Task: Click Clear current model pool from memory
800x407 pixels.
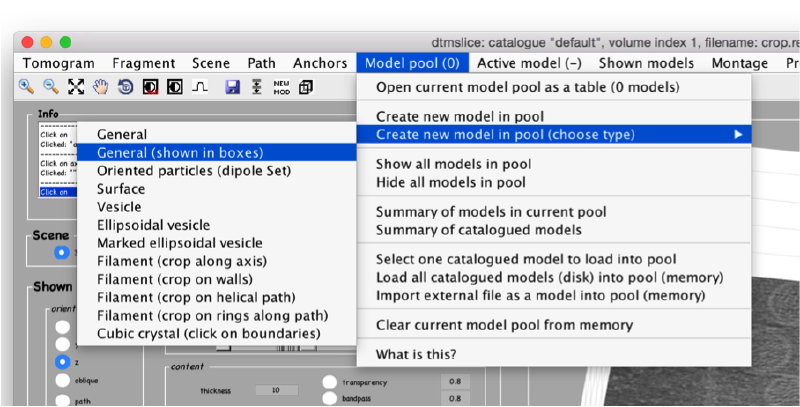Action: click(x=503, y=325)
